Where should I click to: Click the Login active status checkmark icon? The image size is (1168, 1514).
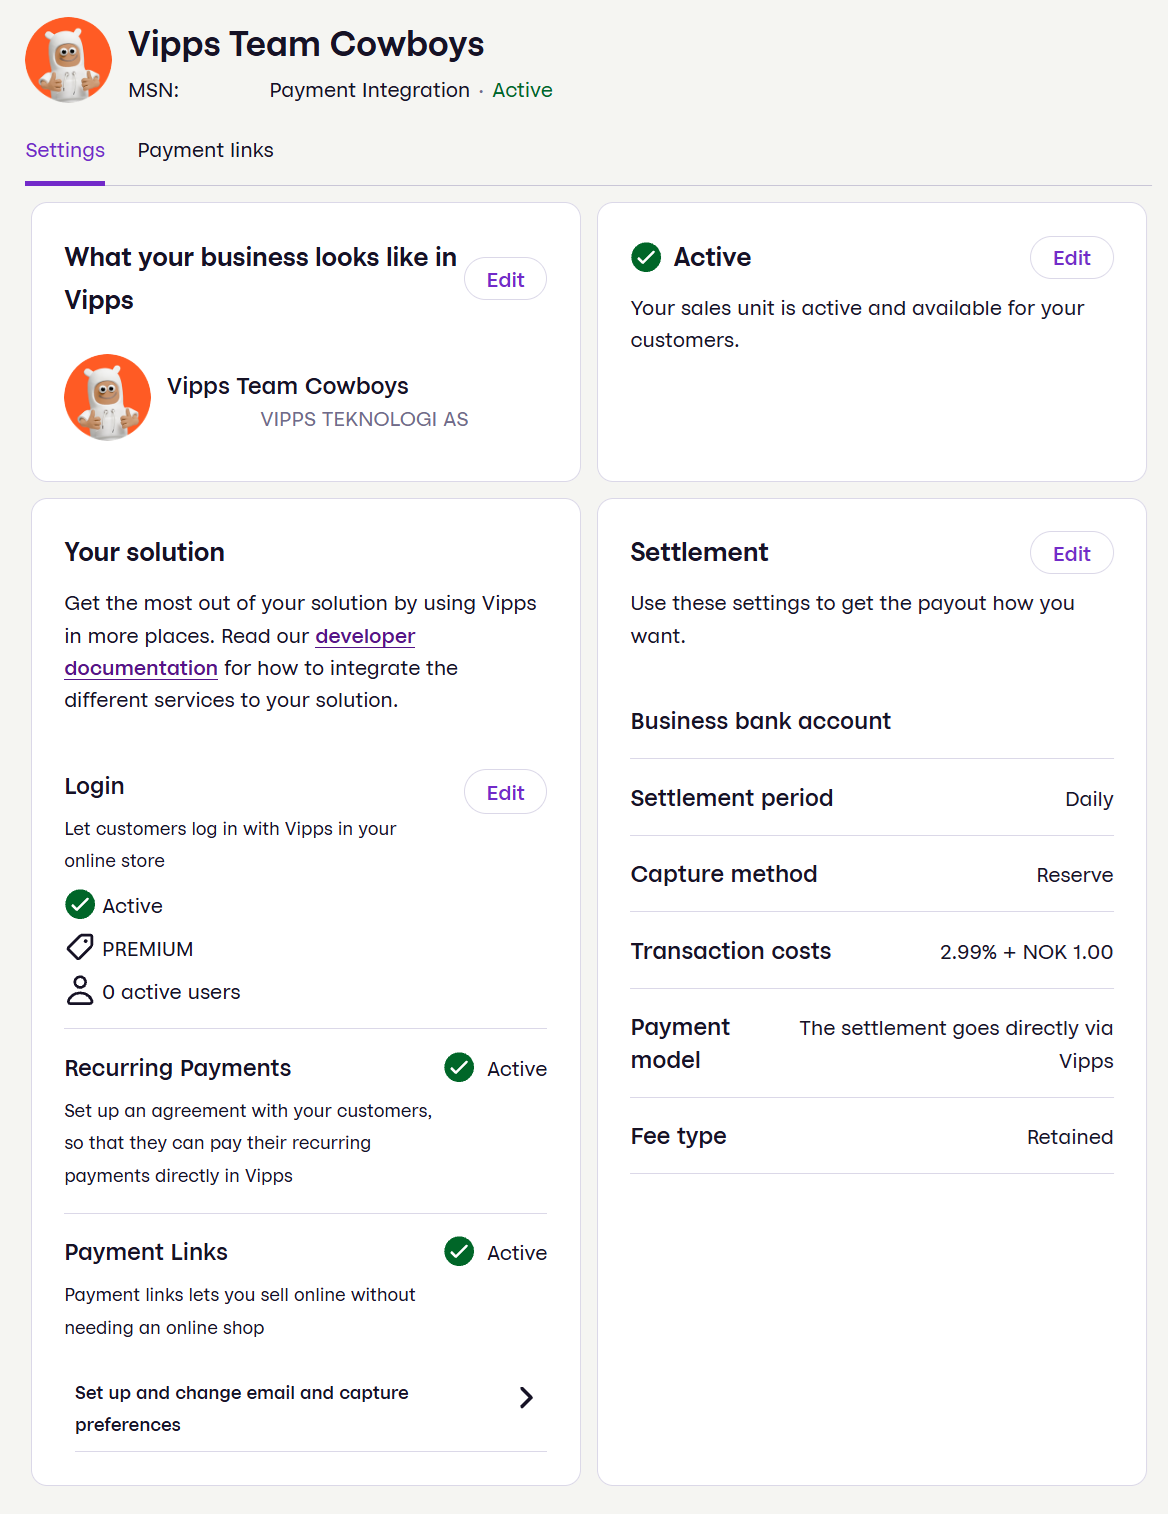[80, 905]
